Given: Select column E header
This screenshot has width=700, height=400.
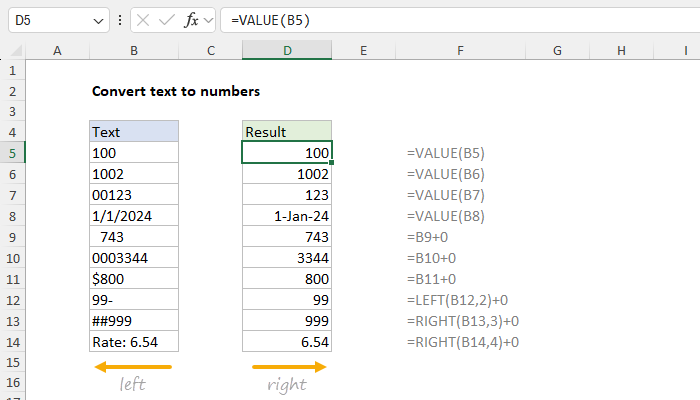Looking at the screenshot, I should pos(363,50).
